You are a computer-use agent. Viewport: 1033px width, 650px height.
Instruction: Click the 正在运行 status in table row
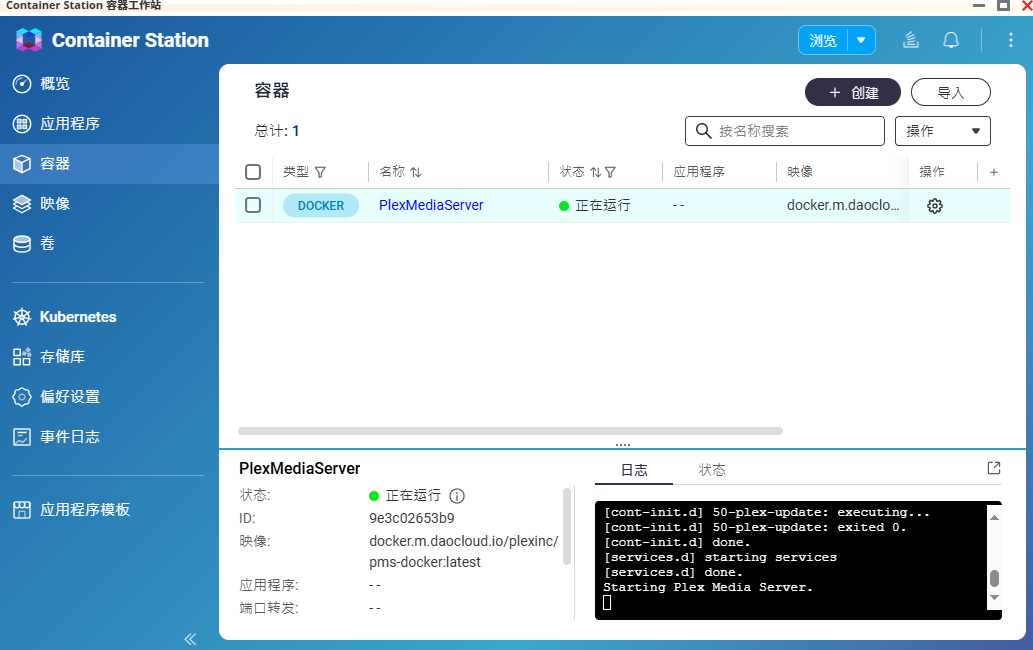595,205
